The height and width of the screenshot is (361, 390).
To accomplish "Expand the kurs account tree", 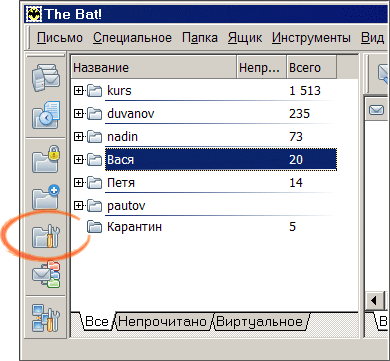I will (78, 91).
